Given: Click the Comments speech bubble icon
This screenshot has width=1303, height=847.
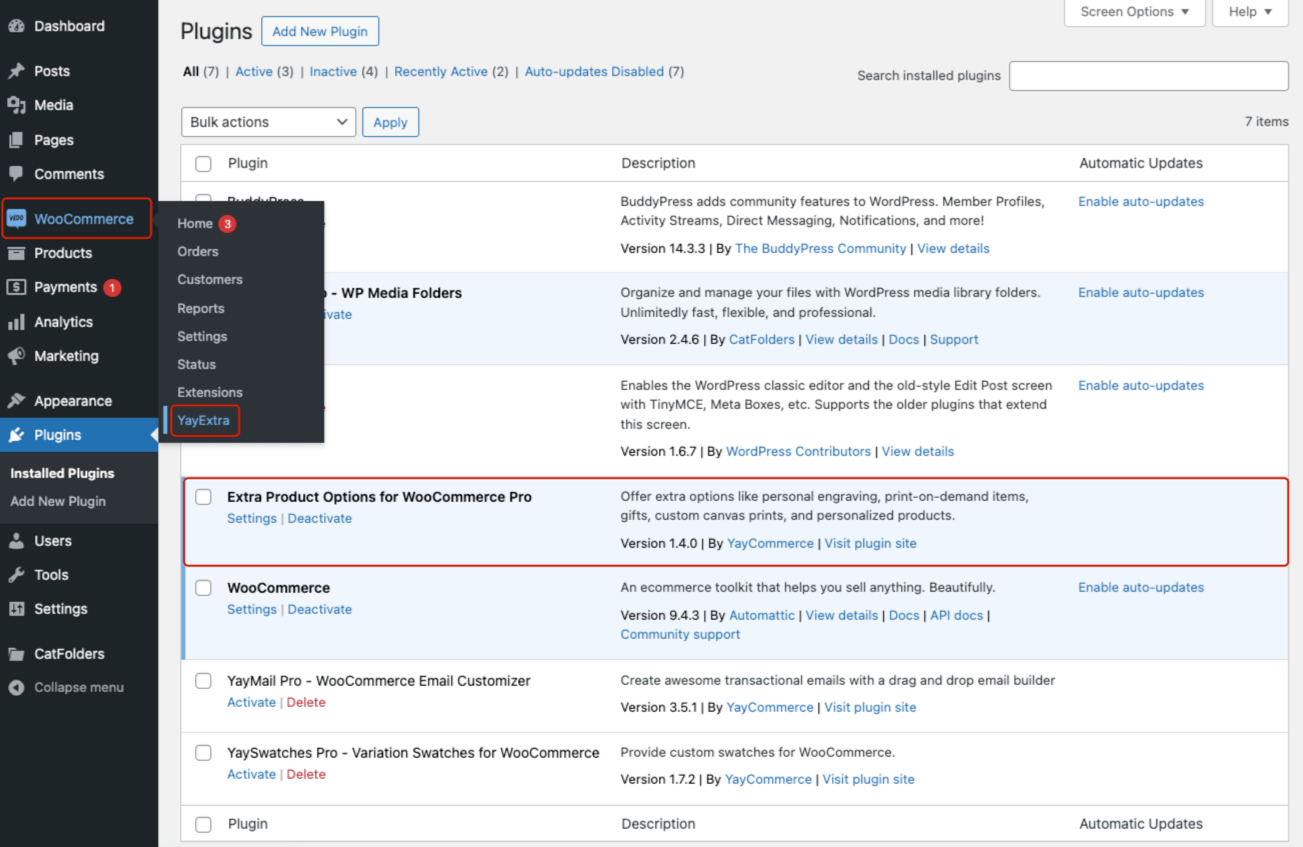Looking at the screenshot, I should [20, 174].
